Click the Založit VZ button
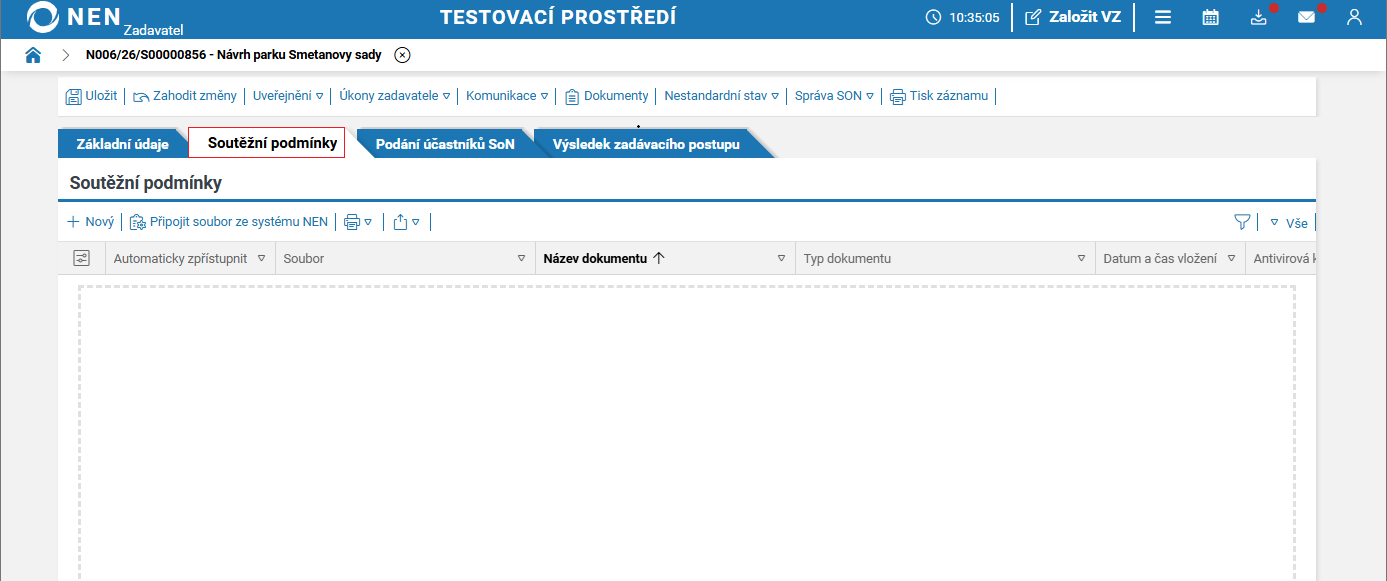 coord(1073,17)
